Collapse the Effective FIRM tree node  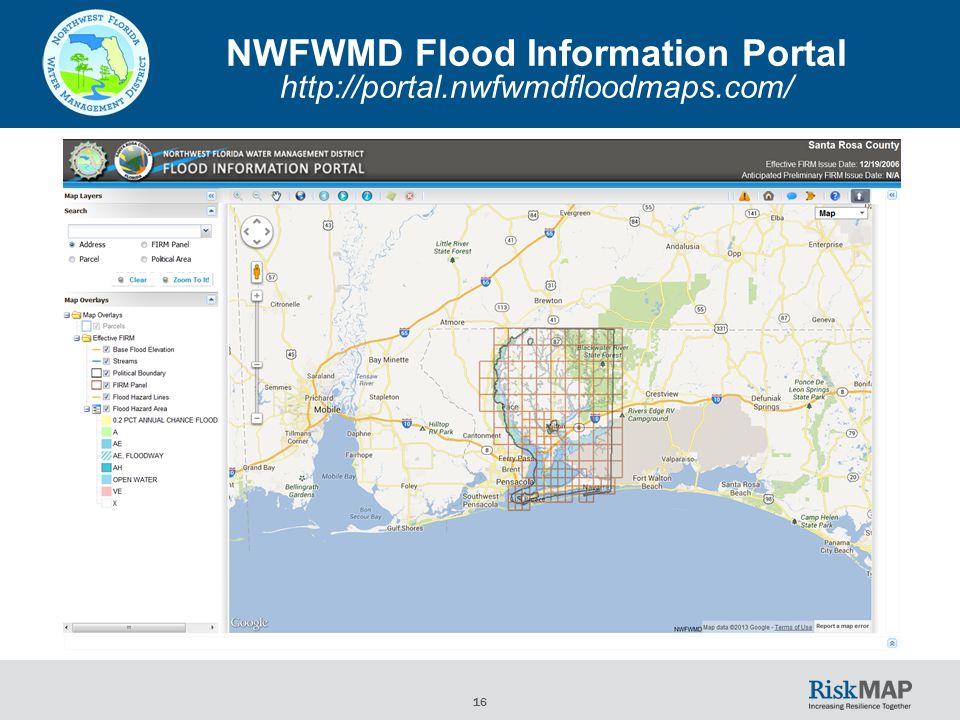point(77,338)
